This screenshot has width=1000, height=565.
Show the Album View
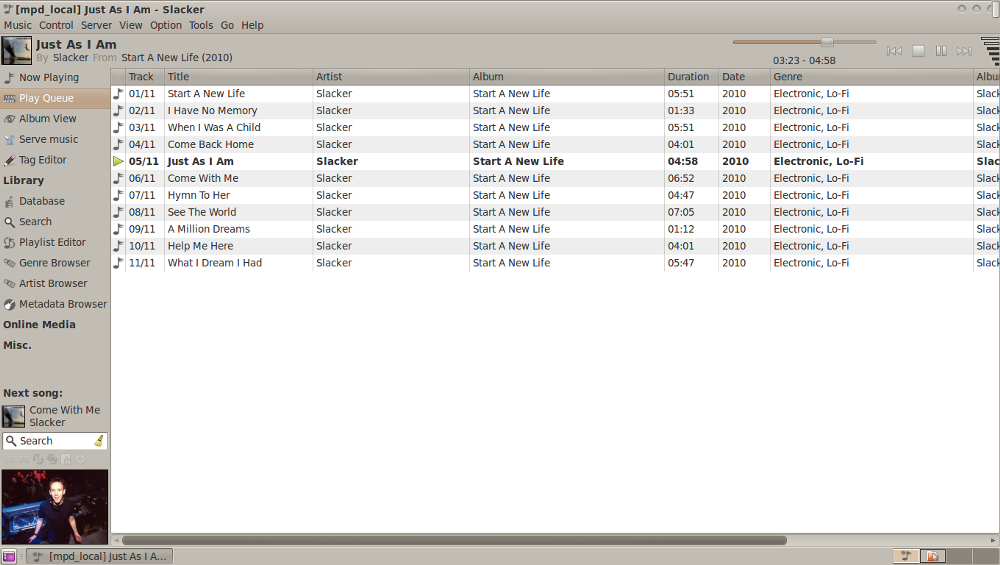(x=47, y=119)
